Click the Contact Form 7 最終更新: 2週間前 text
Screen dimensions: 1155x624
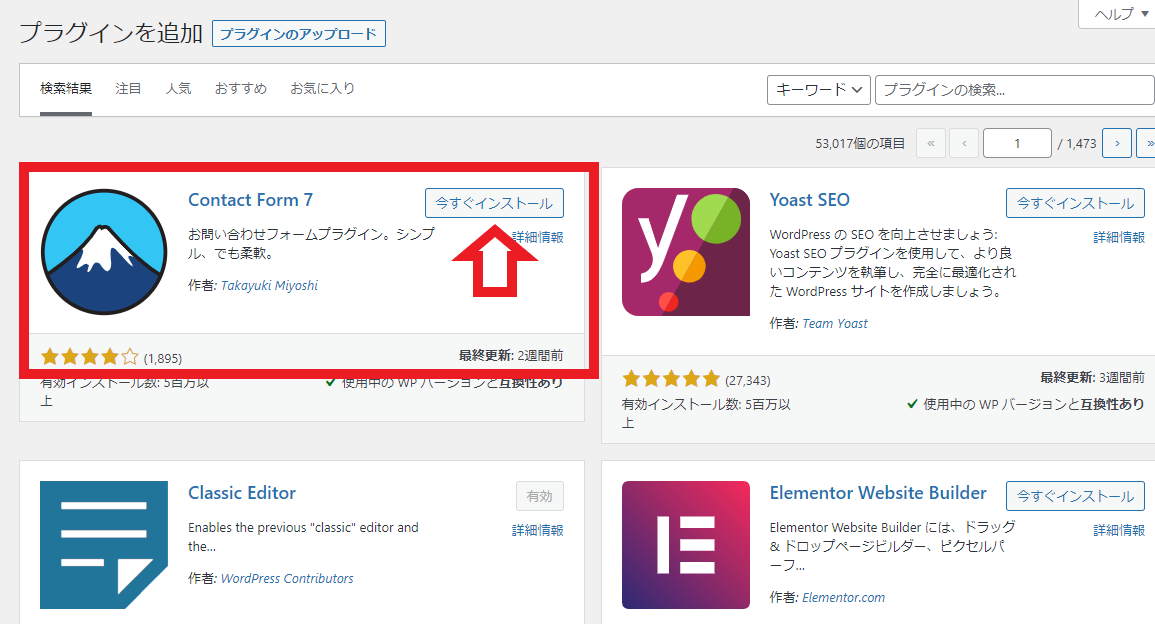511,356
